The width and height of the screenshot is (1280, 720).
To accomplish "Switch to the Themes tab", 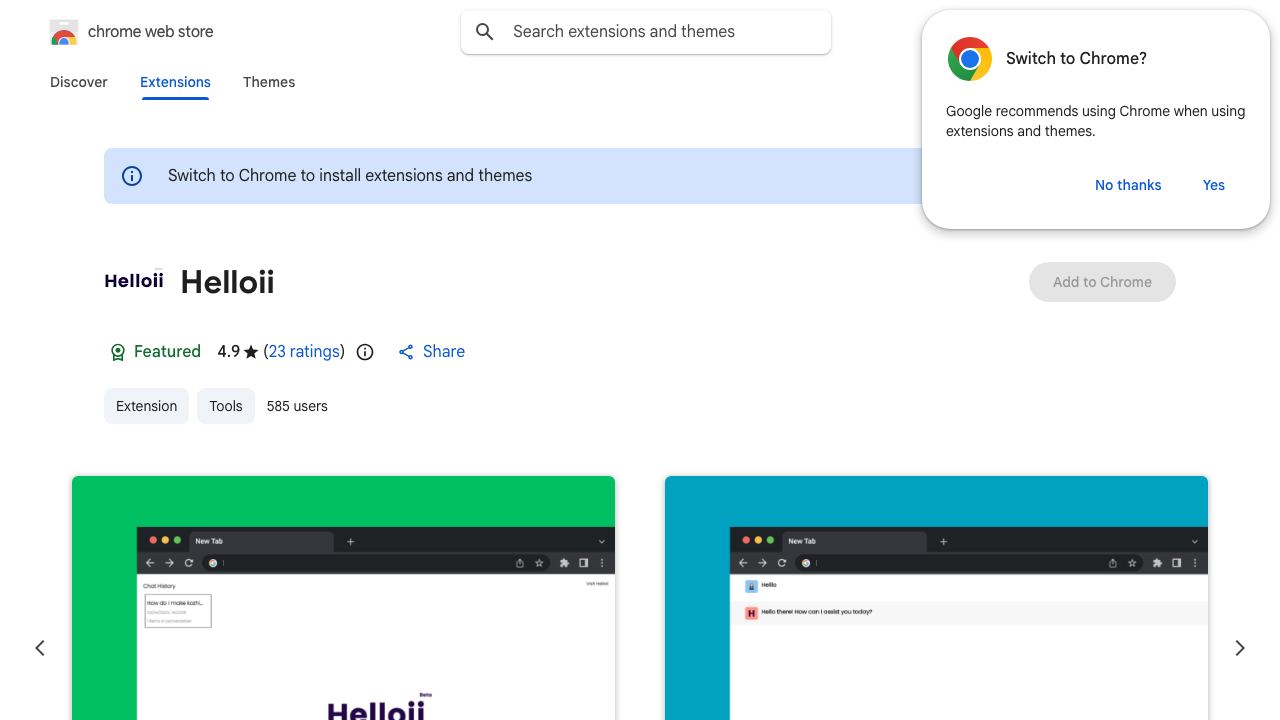I will pos(269,82).
